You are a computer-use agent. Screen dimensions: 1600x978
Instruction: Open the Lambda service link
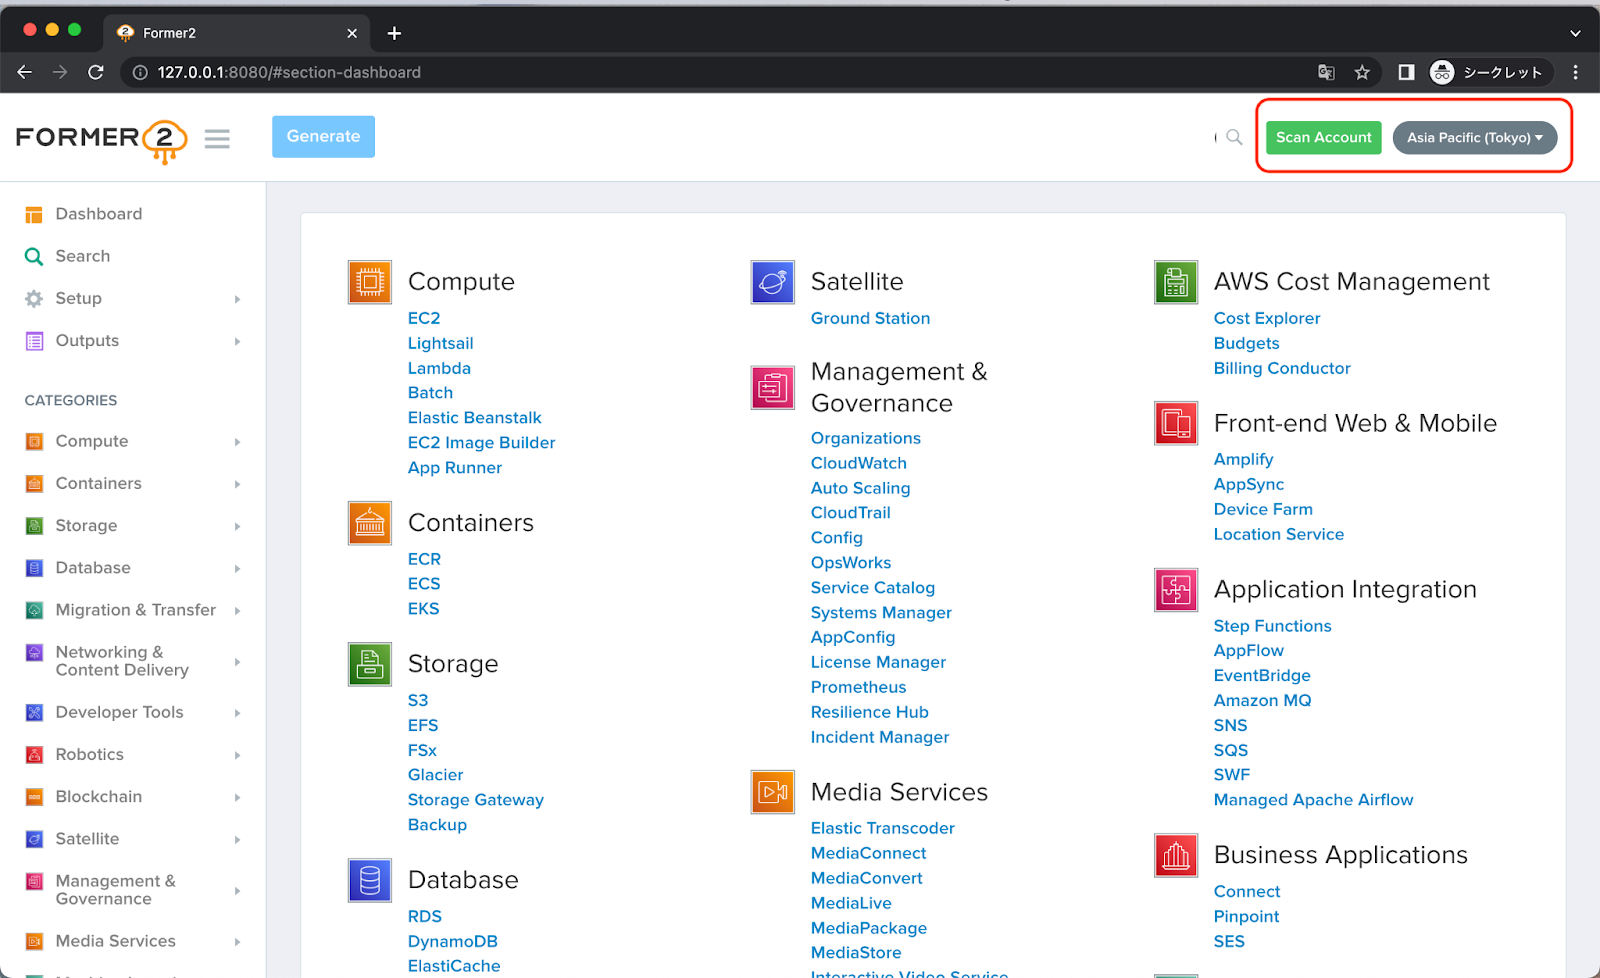(439, 367)
